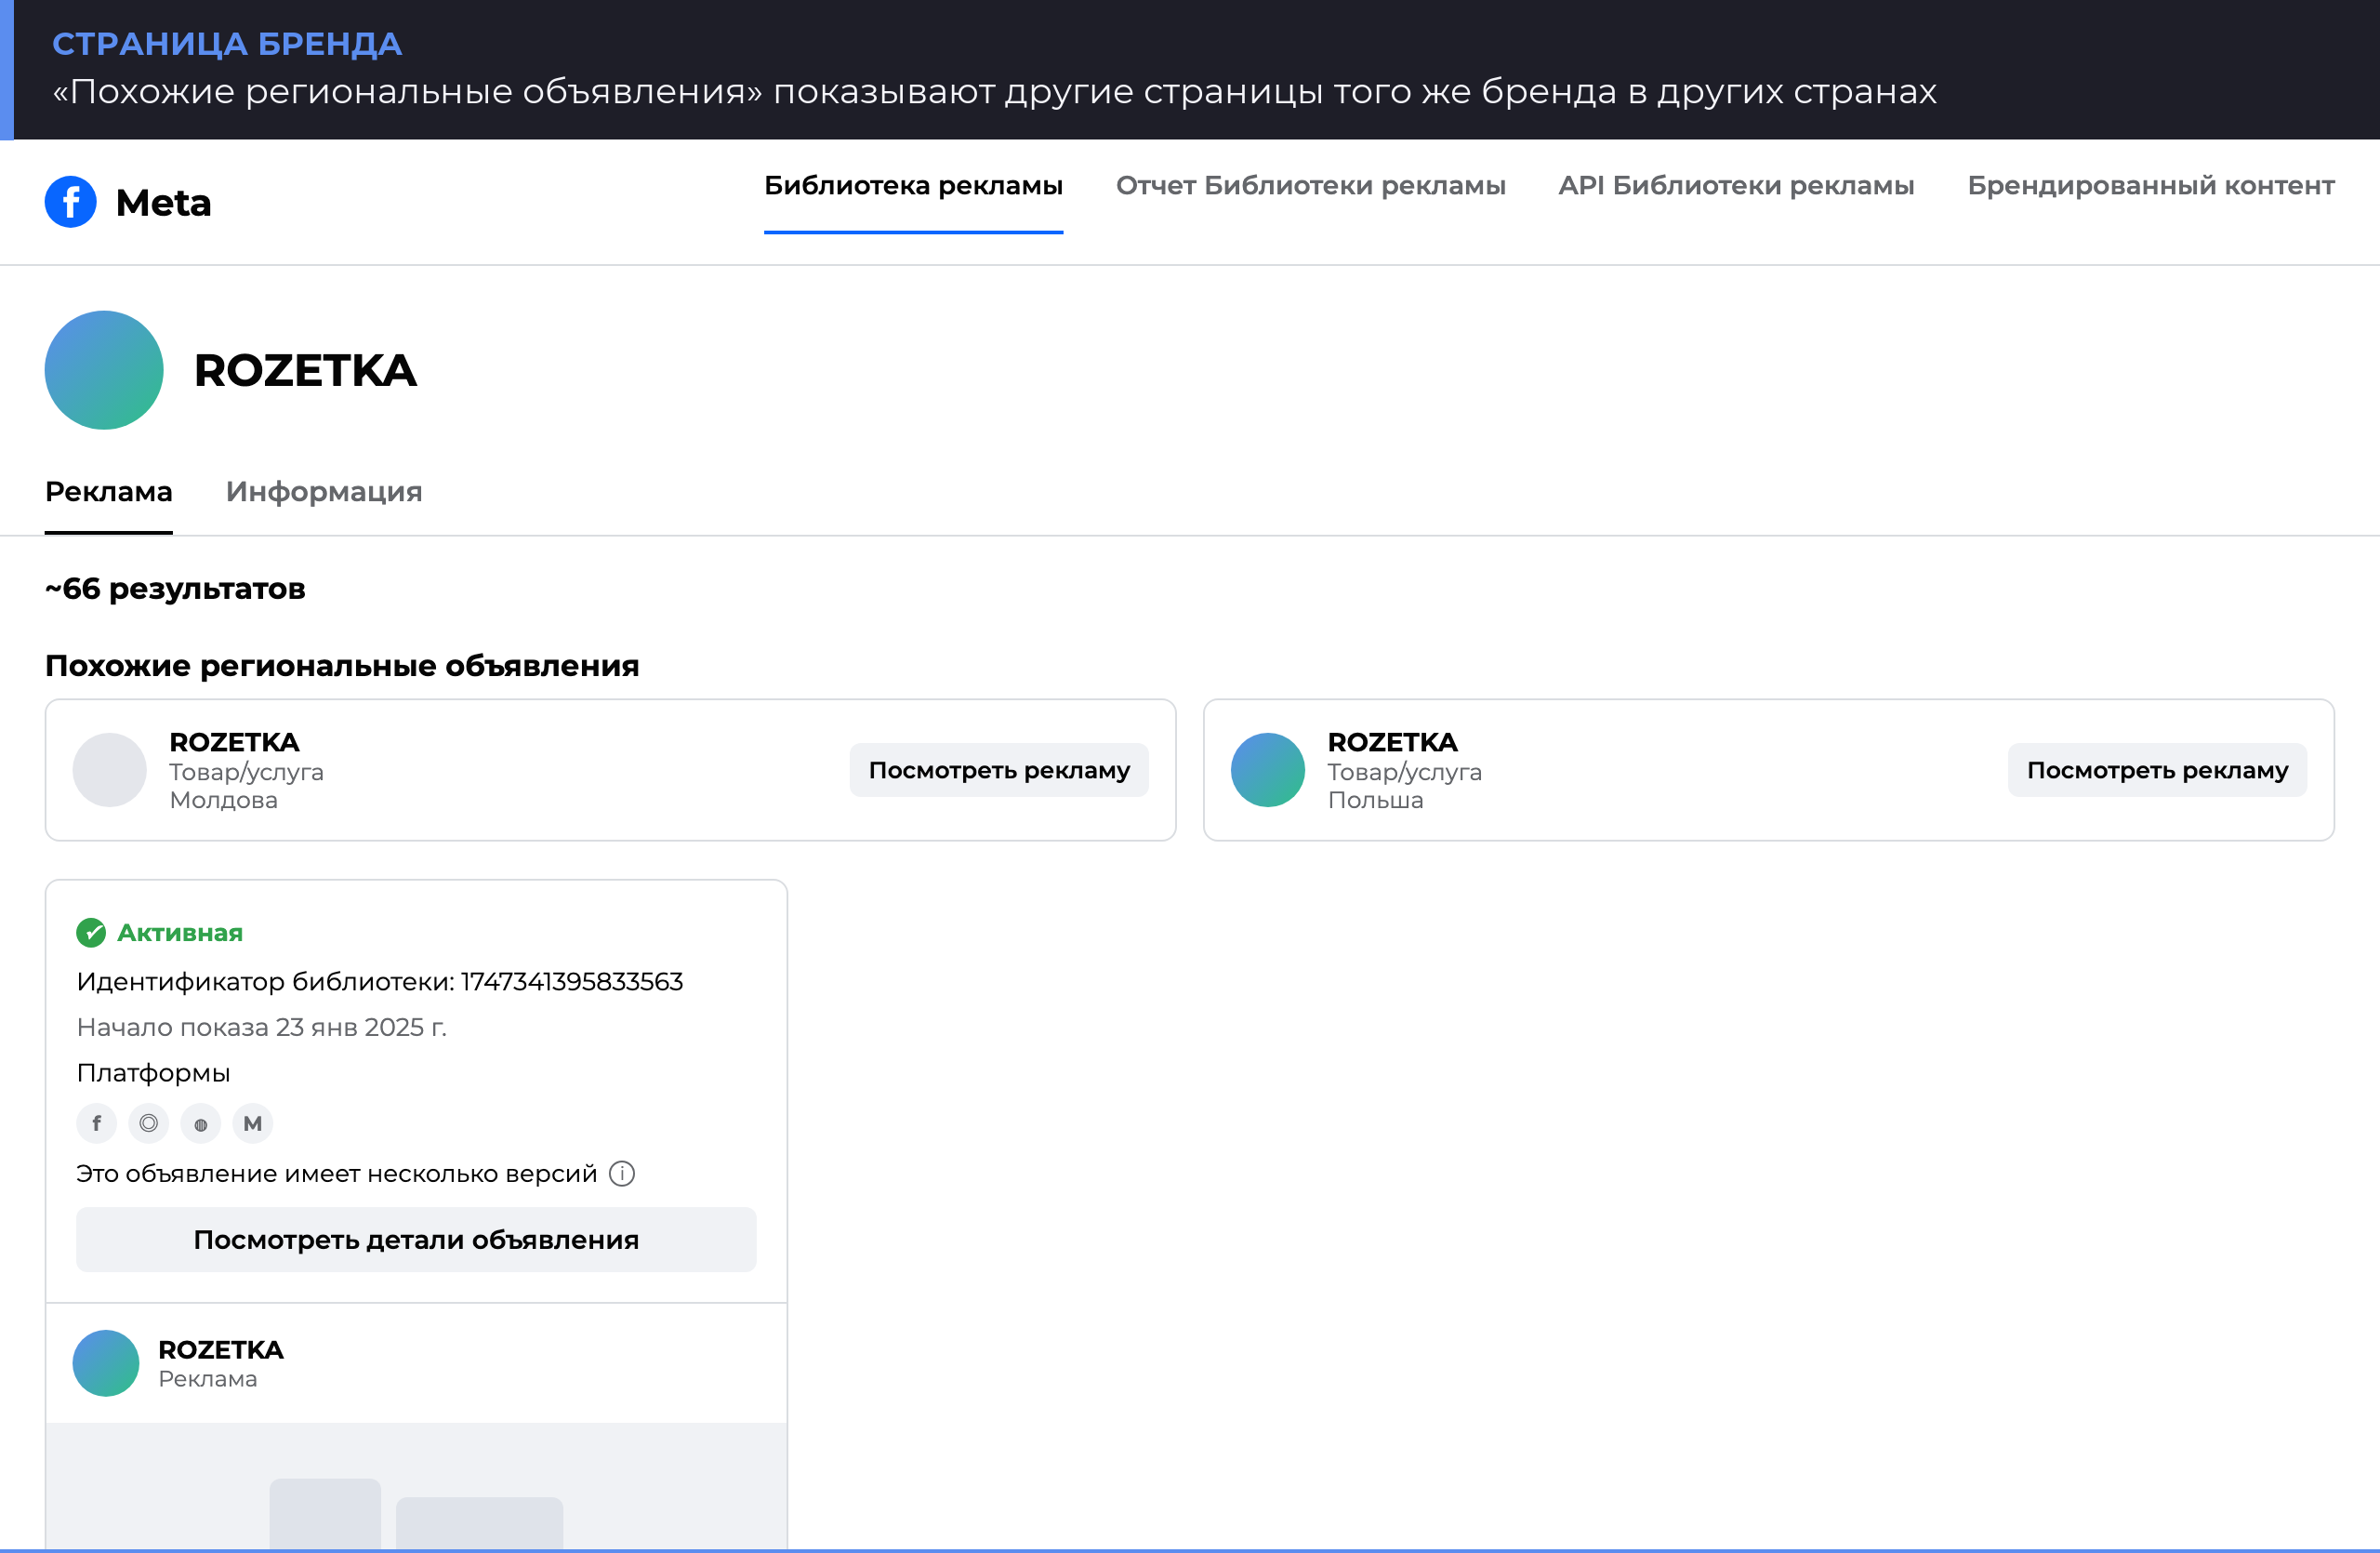Open Отчет Библиотеки рекламы tab
Viewport: 2380px width, 1553px height.
click(x=1310, y=186)
